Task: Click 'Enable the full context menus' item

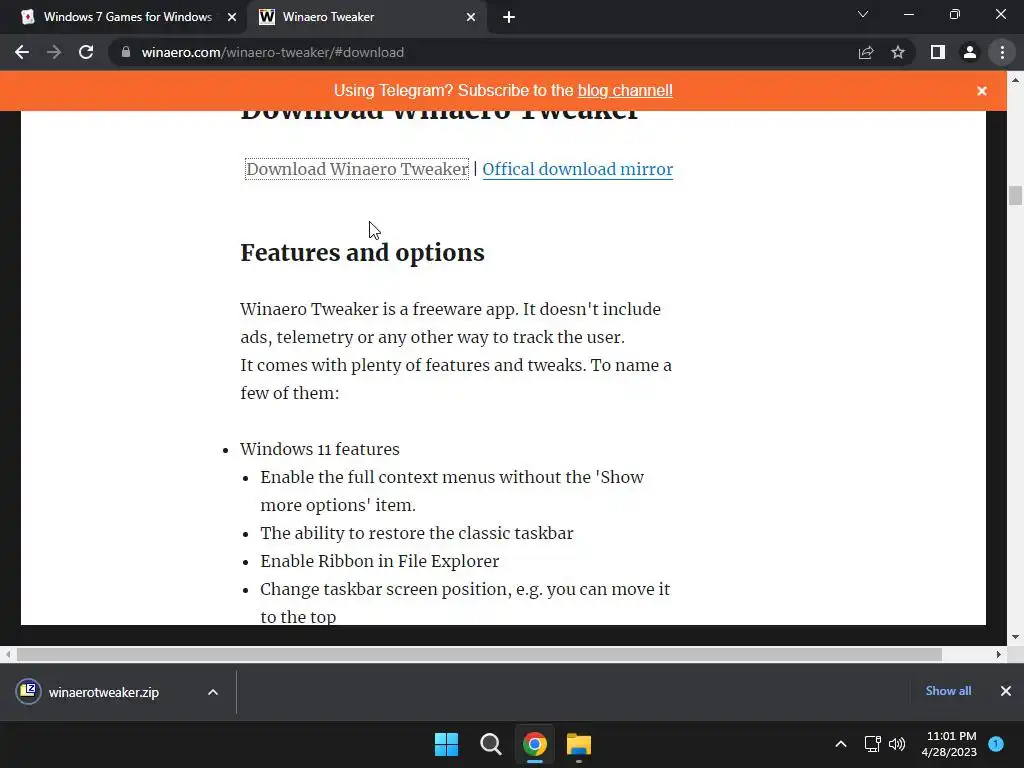Action: 452,491
